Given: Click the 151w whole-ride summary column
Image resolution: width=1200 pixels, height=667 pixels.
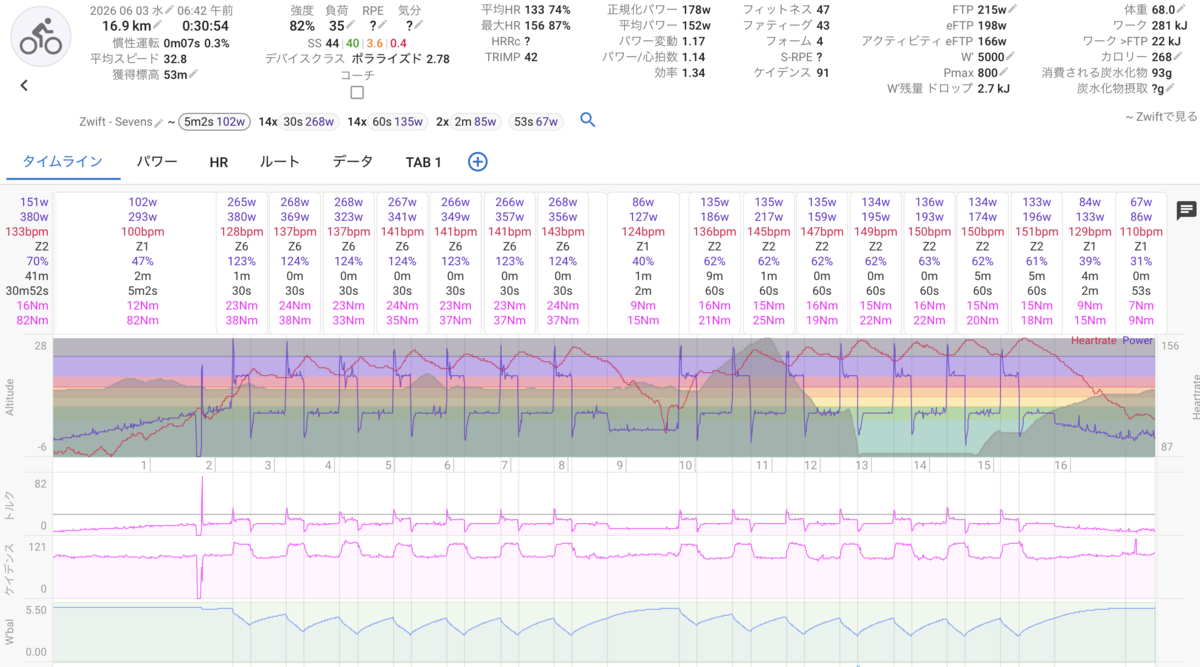Looking at the screenshot, I should point(29,262).
